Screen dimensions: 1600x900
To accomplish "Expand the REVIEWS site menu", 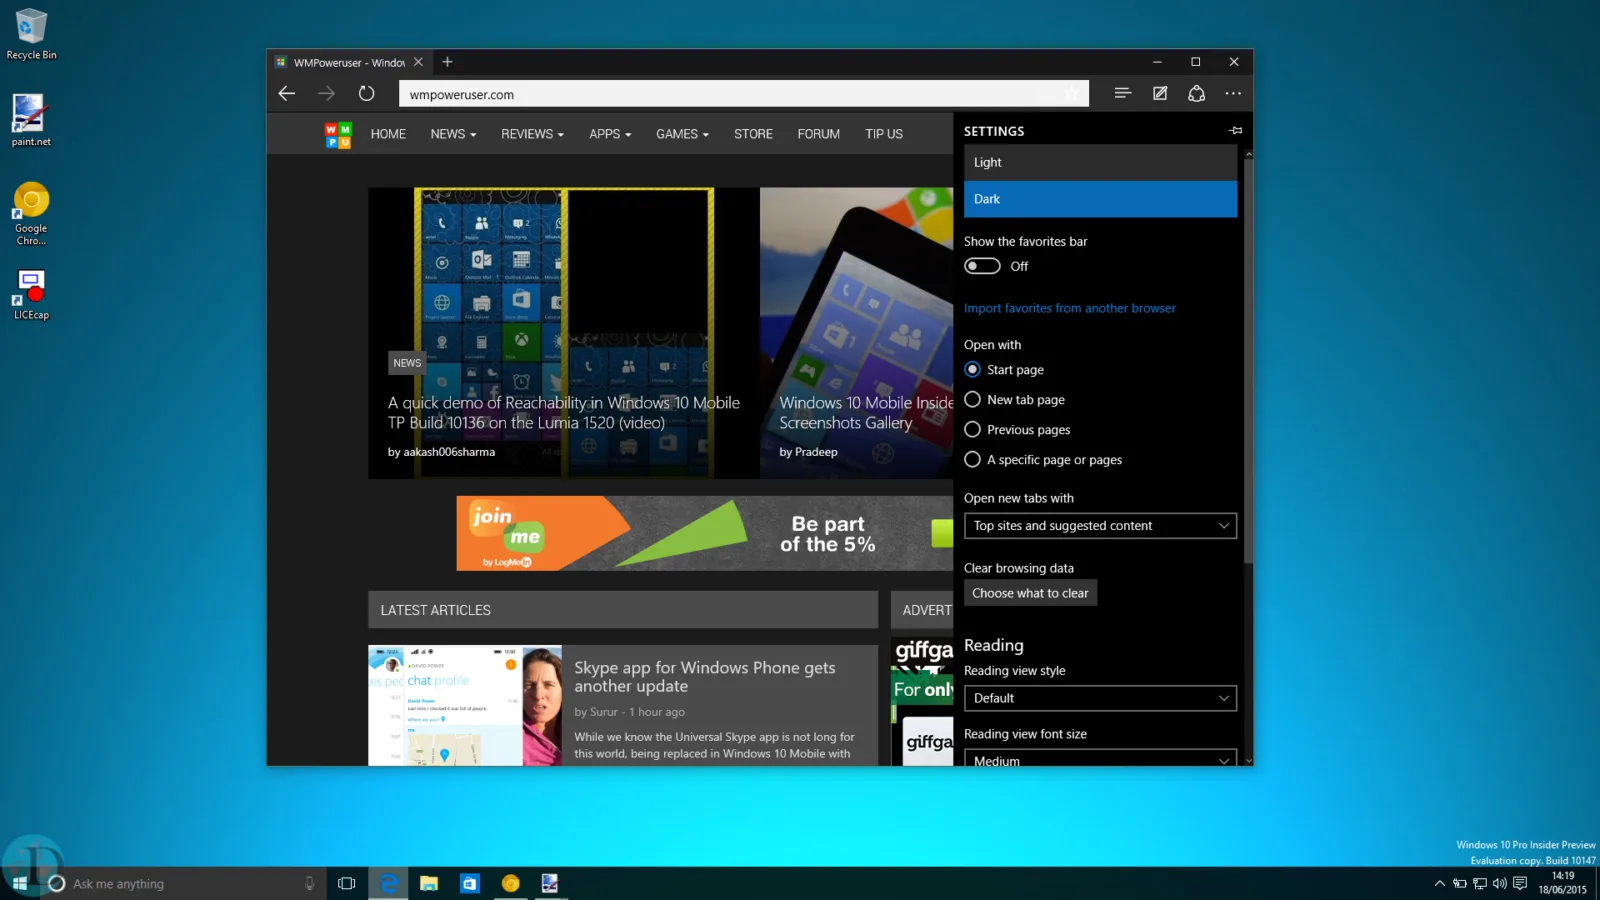I will pos(532,134).
